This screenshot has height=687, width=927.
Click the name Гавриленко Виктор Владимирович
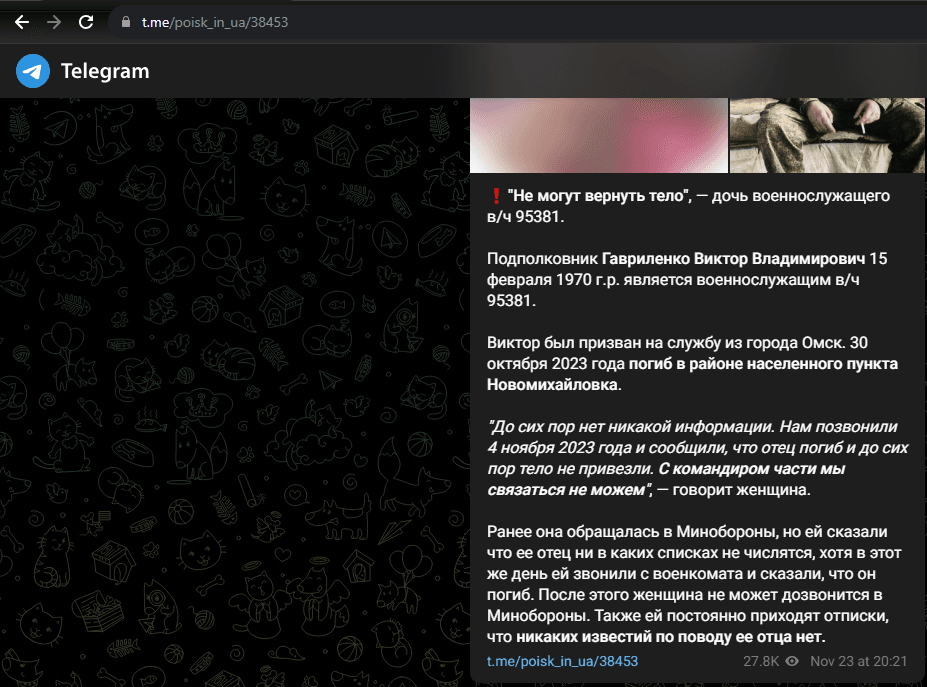pos(733,259)
